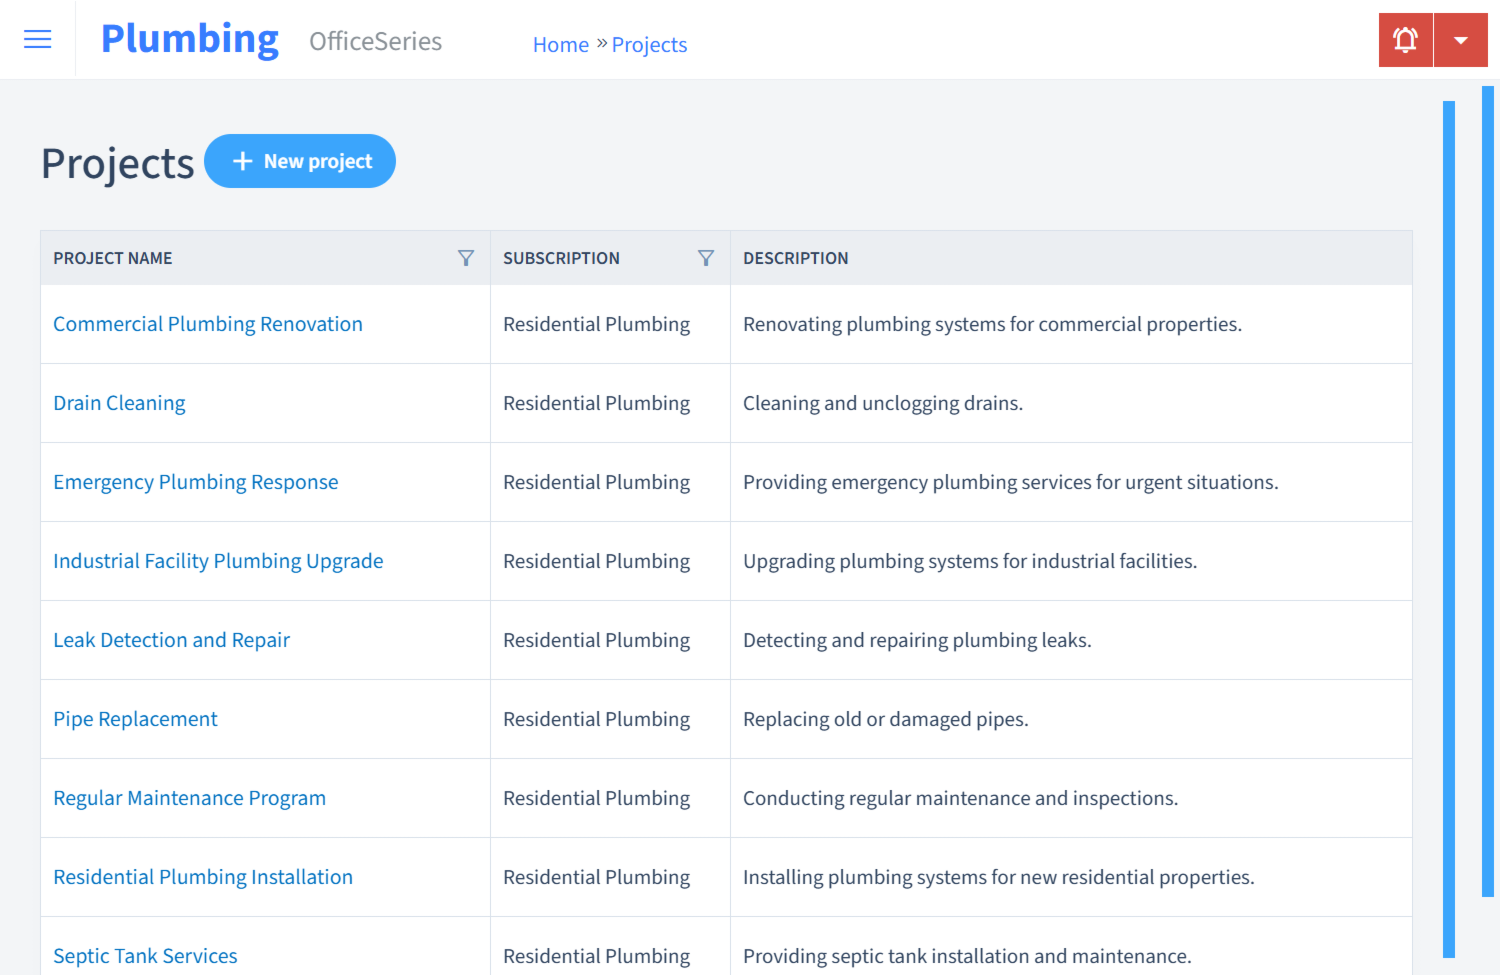The image size is (1500, 975).
Task: Expand the red account dropdown arrow
Action: (1461, 39)
